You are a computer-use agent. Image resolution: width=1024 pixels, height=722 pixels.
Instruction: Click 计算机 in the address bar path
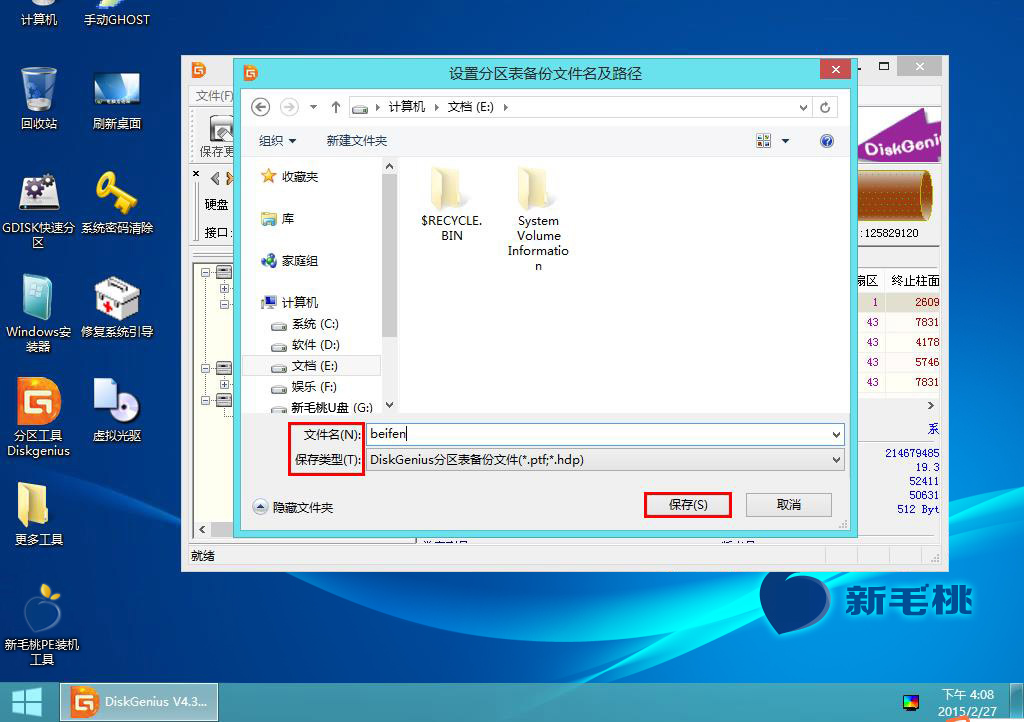pyautogui.click(x=406, y=106)
